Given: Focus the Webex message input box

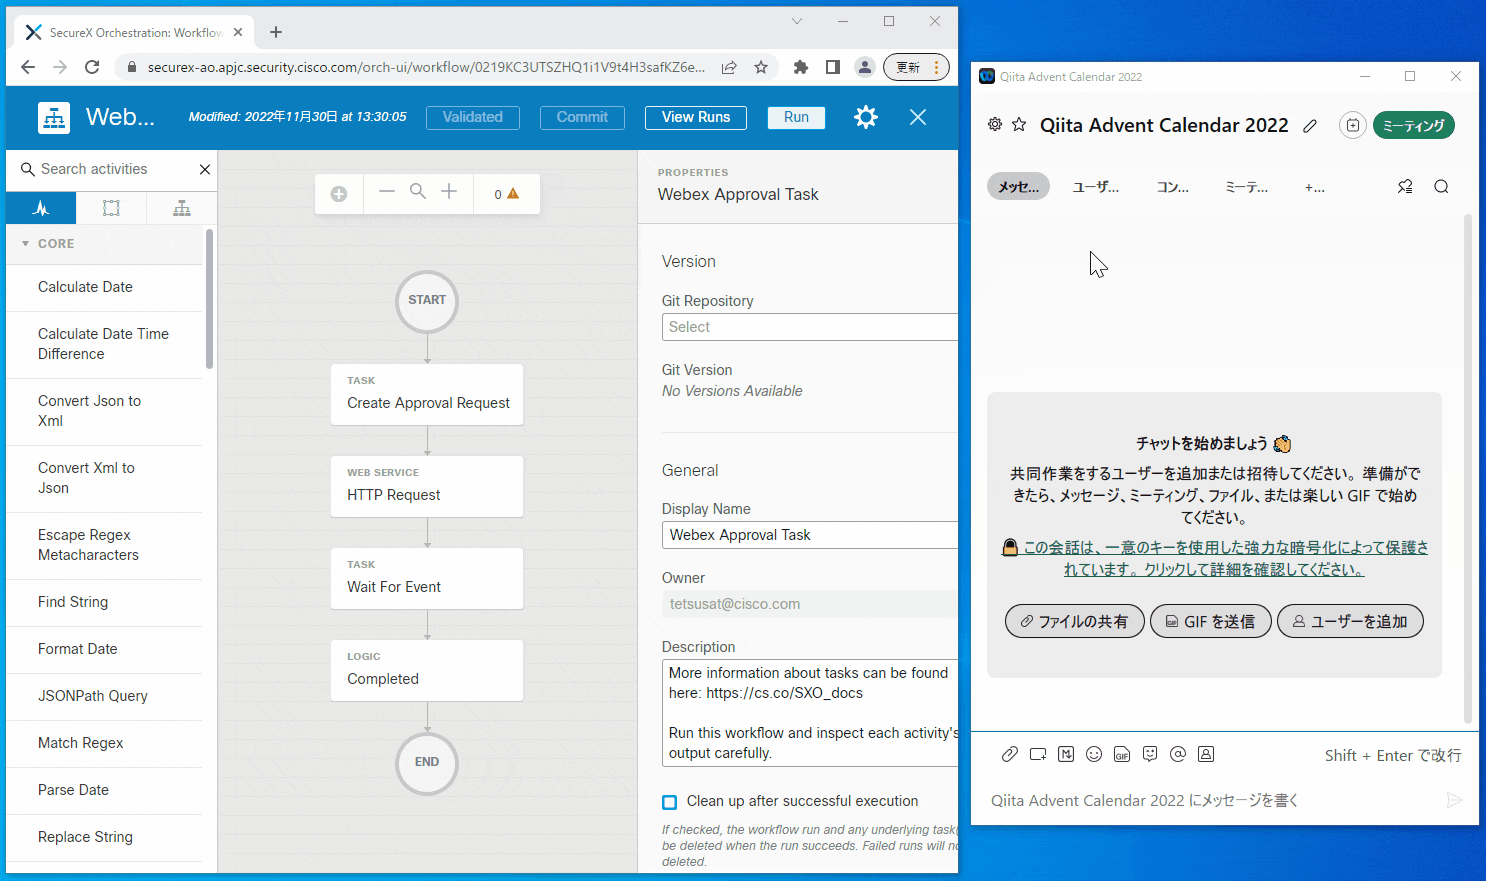Looking at the screenshot, I should pos(1210,800).
